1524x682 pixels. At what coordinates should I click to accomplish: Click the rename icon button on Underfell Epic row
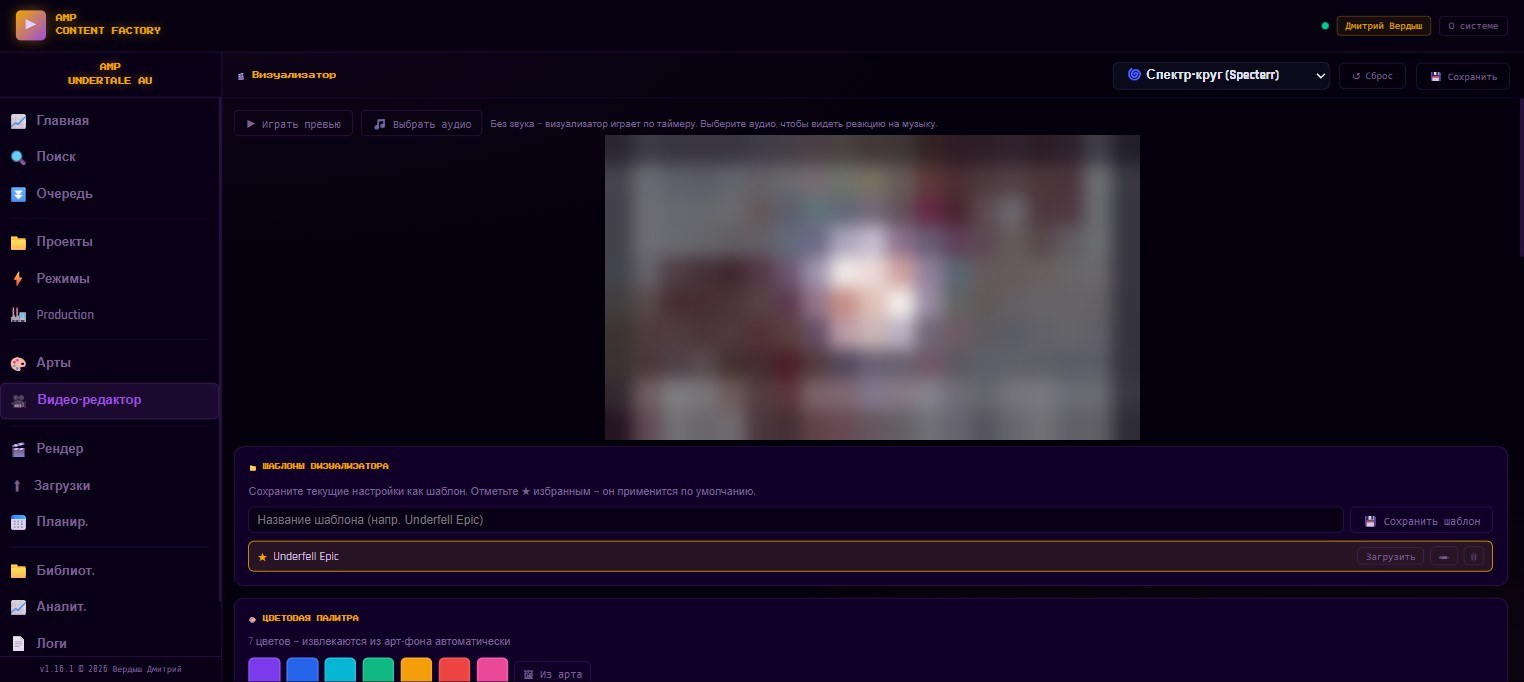1443,557
